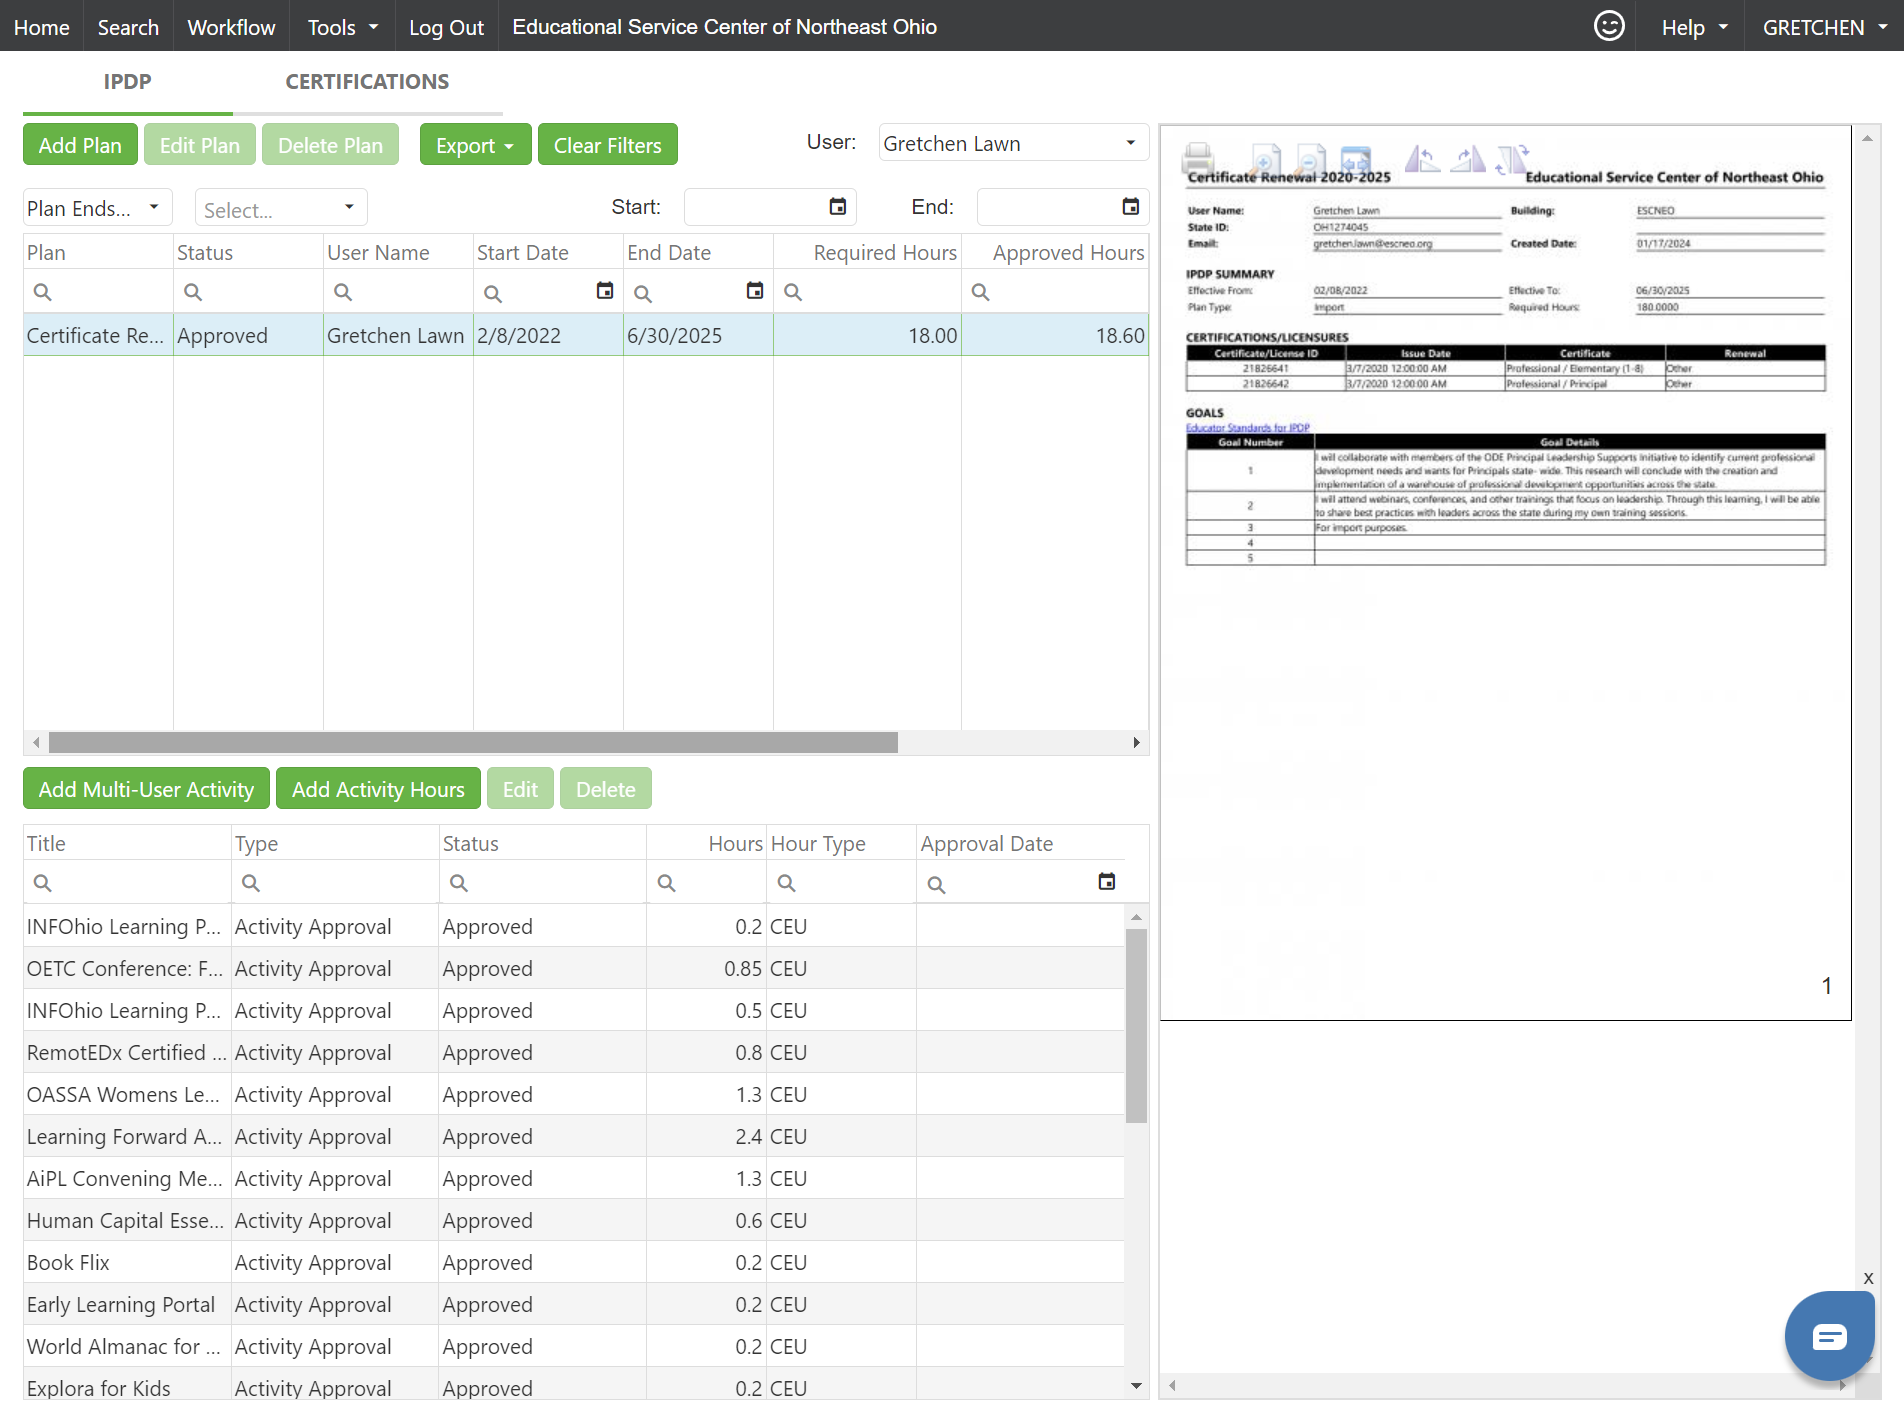Click the activities list vertical scrollbar thumb

click(x=1136, y=1025)
